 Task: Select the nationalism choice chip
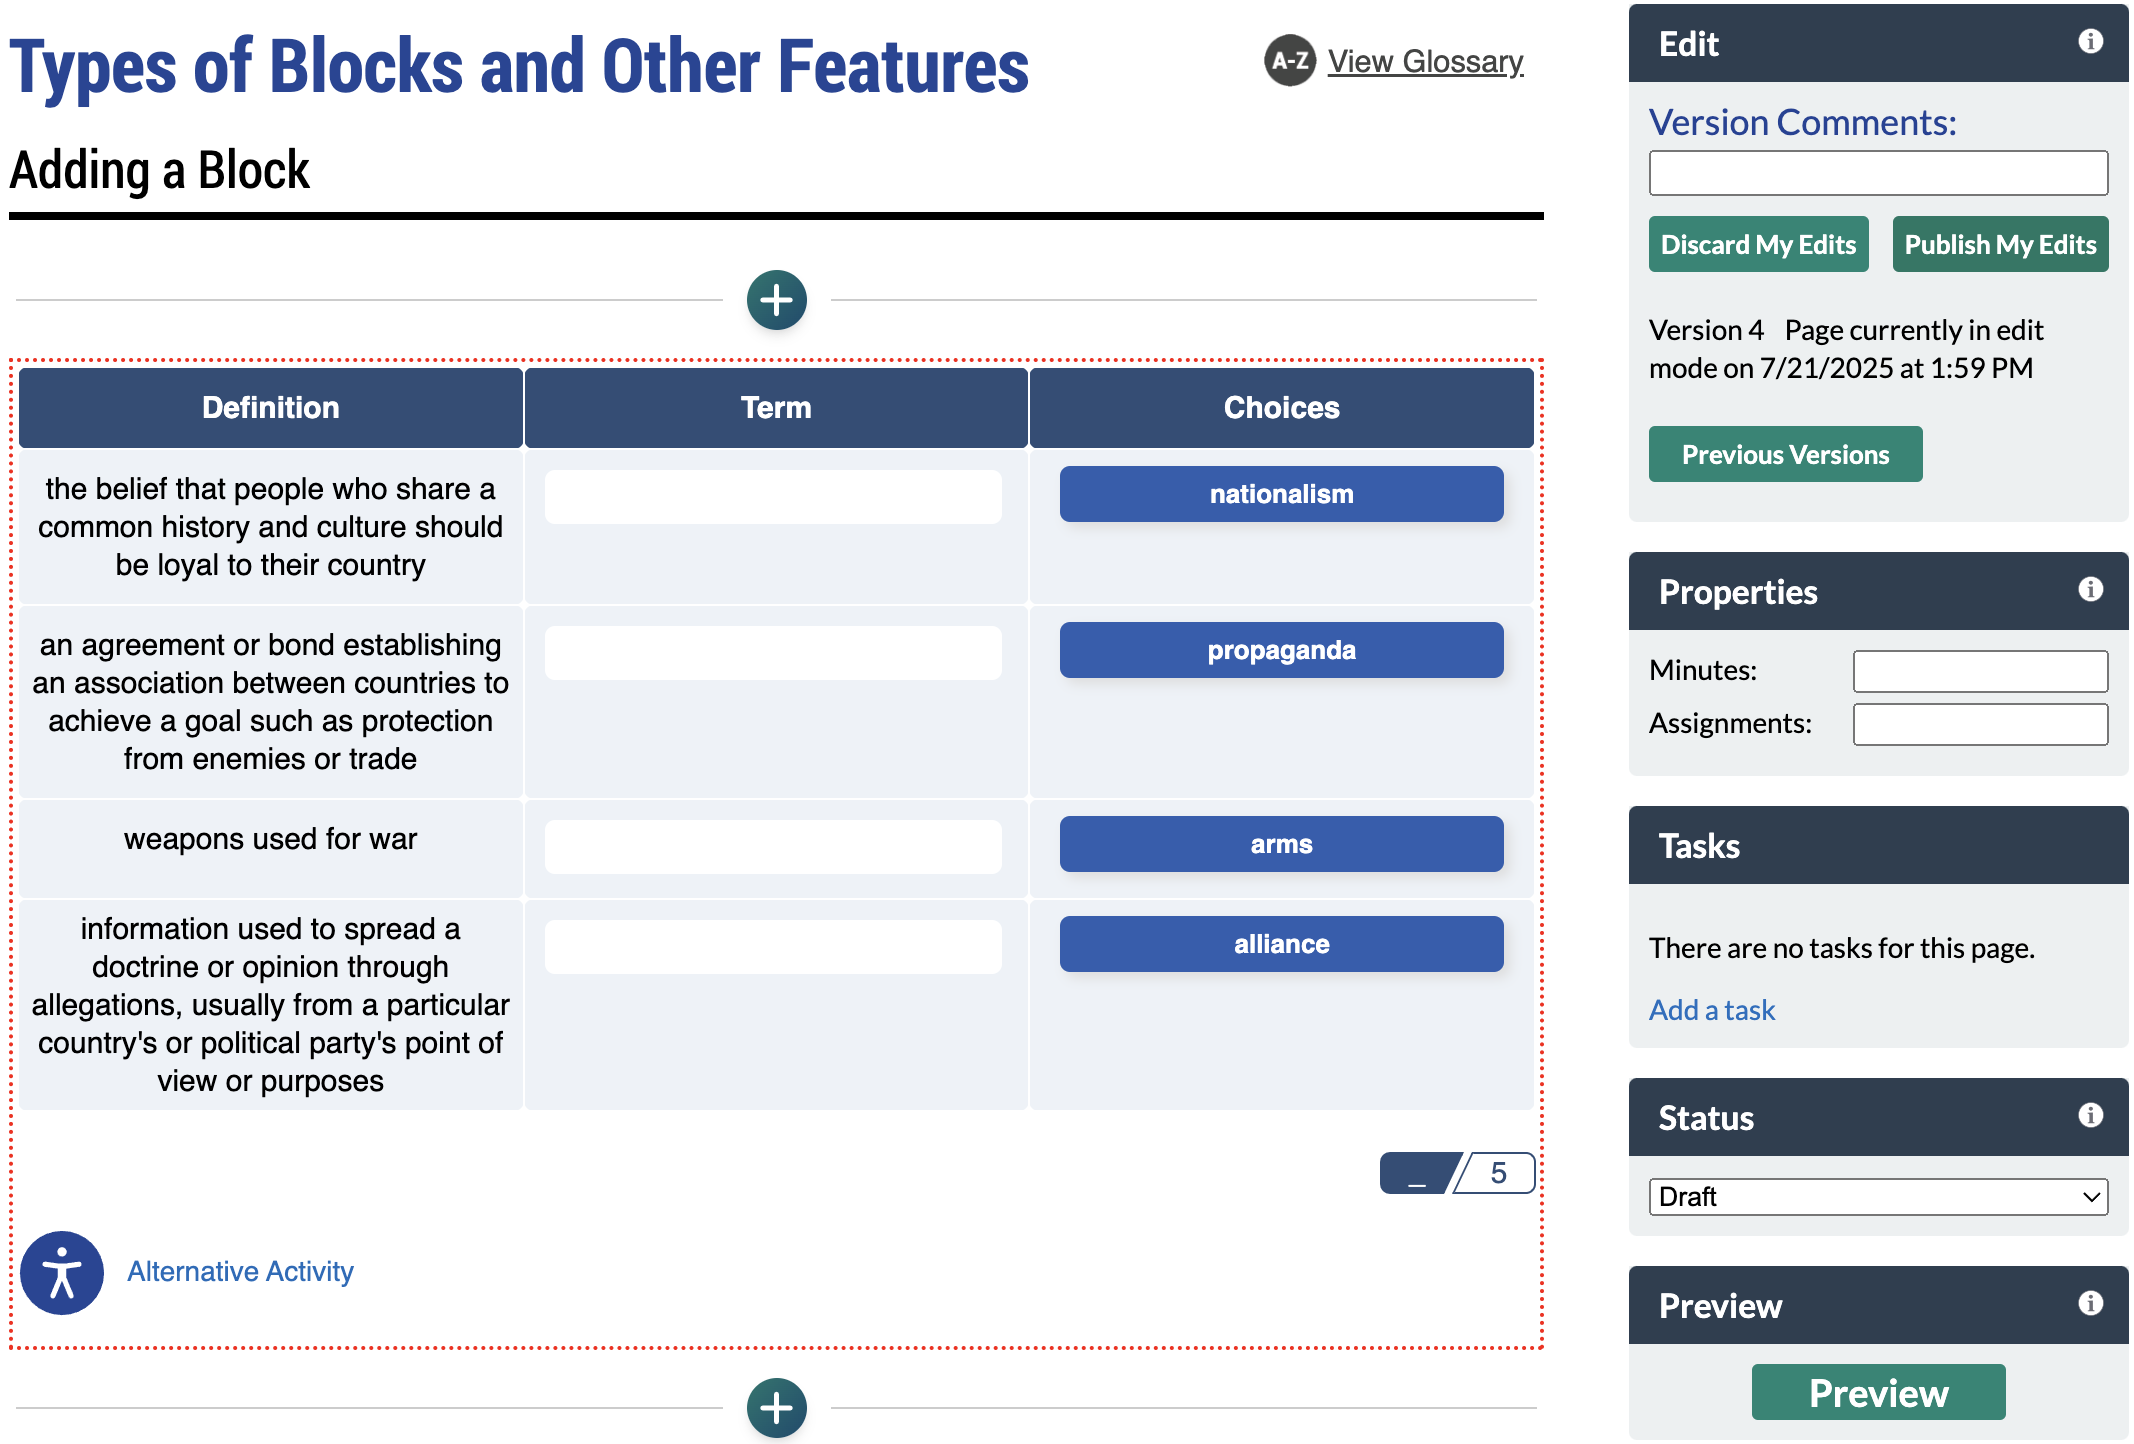(x=1281, y=493)
